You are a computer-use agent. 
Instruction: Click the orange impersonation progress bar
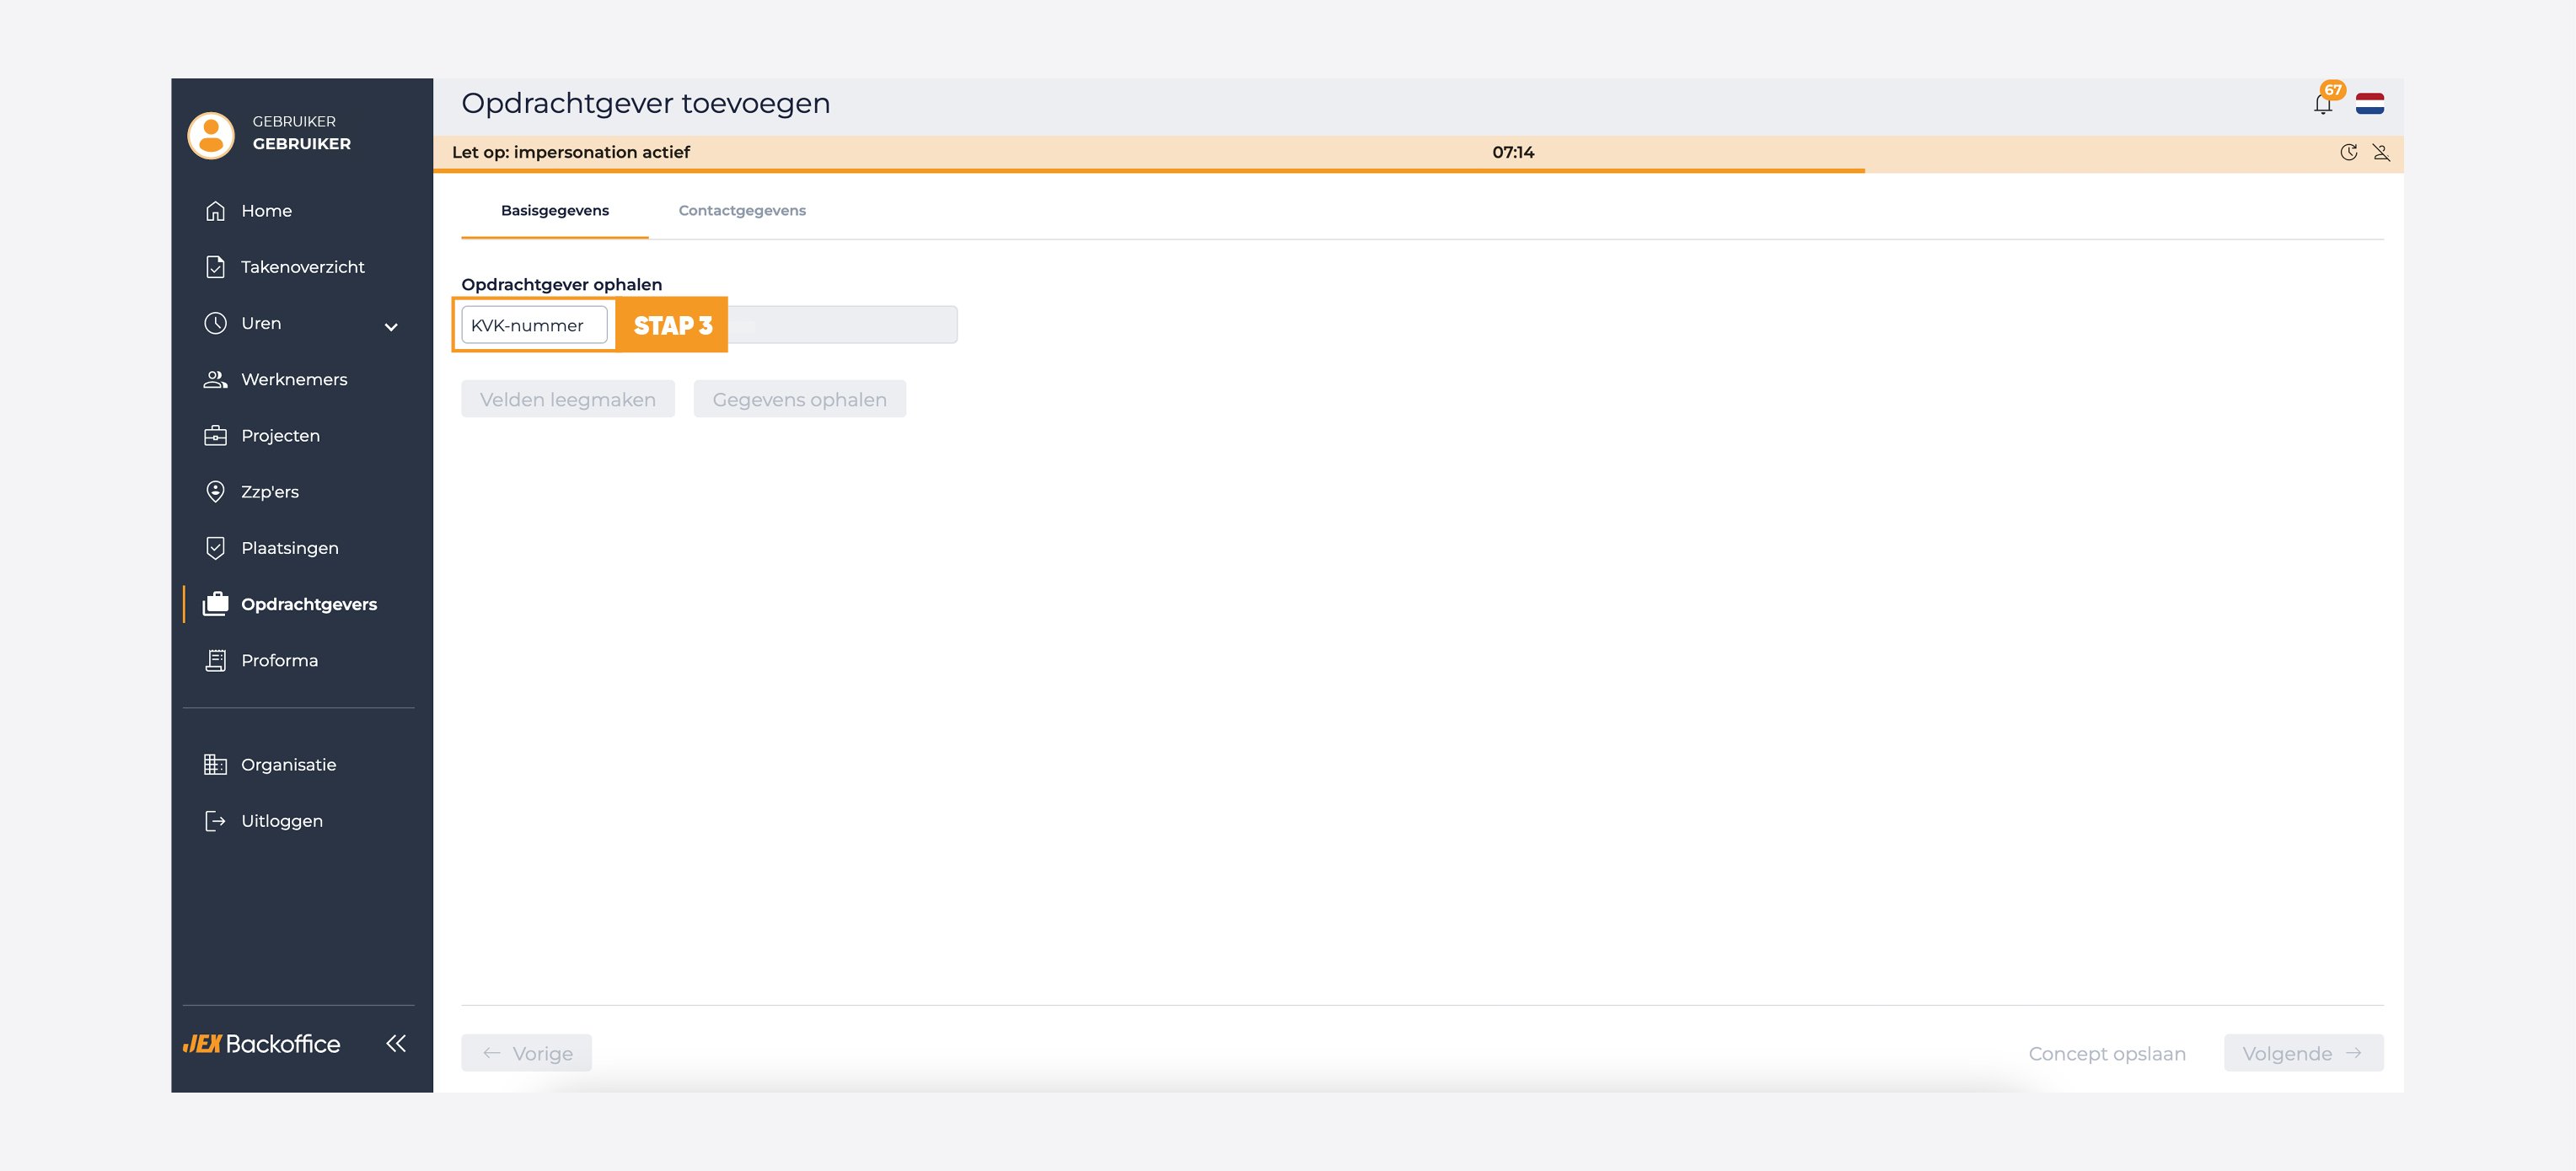click(x=1148, y=170)
